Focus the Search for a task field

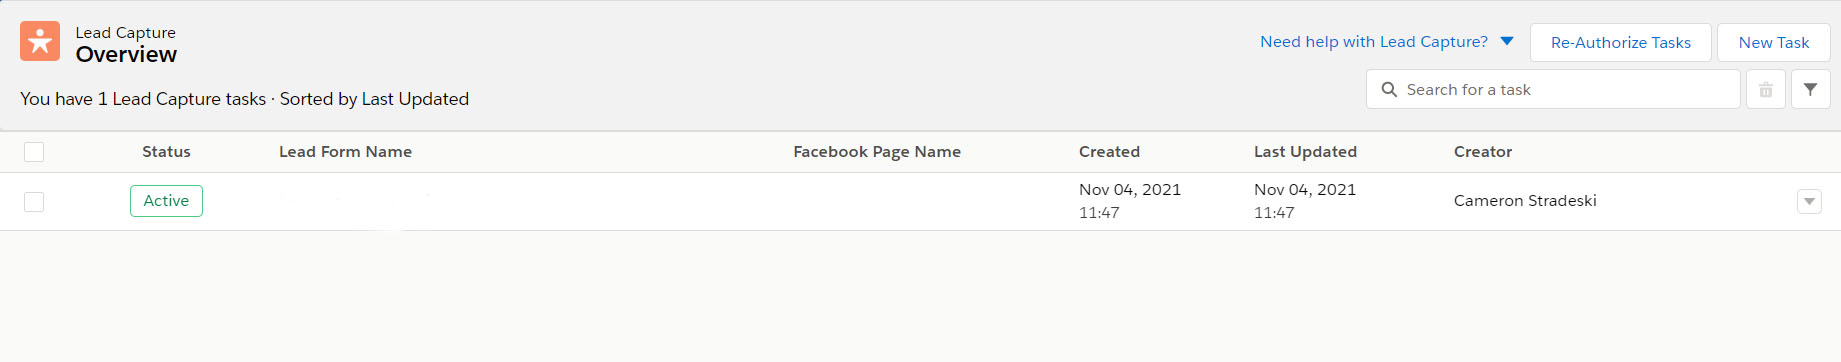[1553, 89]
